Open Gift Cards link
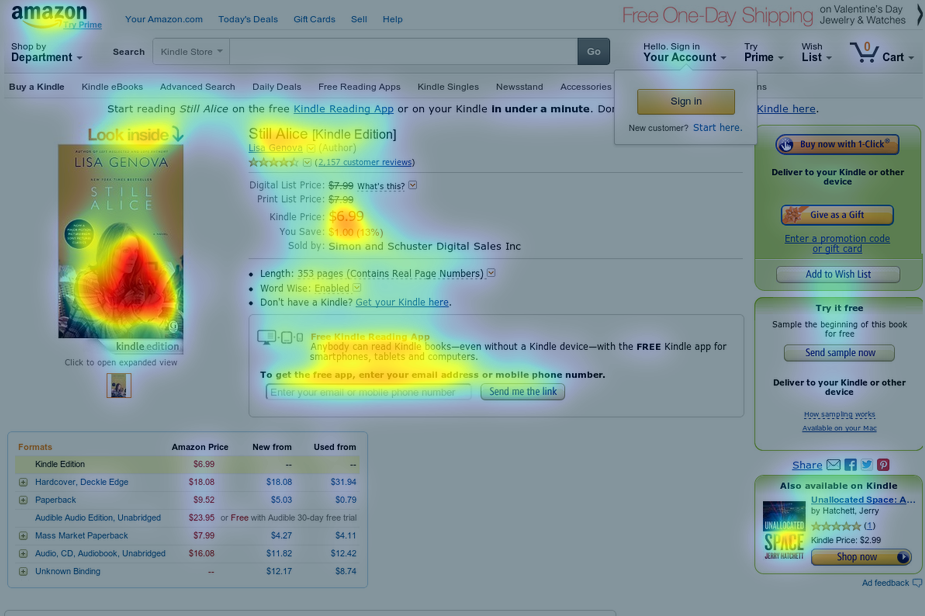Viewport: 925px width, 616px height. tap(314, 19)
